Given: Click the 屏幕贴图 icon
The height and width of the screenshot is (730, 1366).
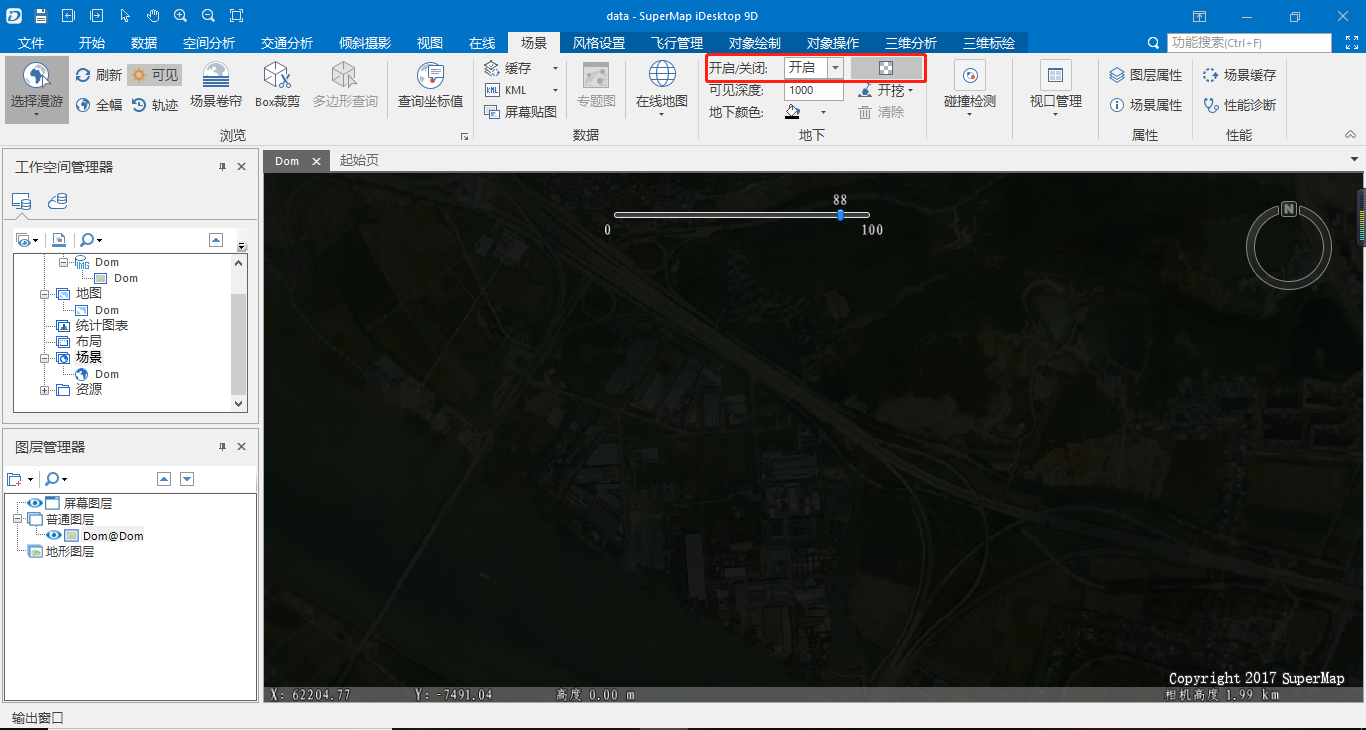Looking at the screenshot, I should pyautogui.click(x=492, y=112).
